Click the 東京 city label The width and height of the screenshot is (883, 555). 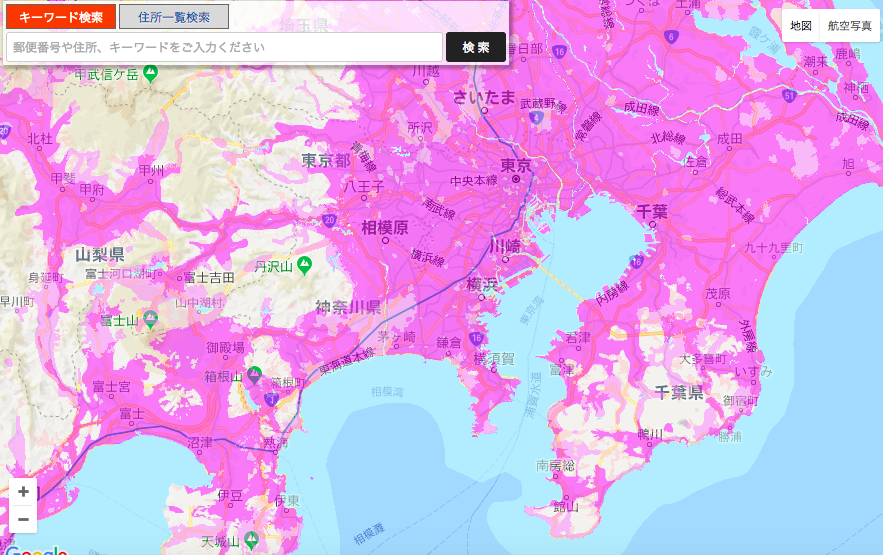[516, 165]
